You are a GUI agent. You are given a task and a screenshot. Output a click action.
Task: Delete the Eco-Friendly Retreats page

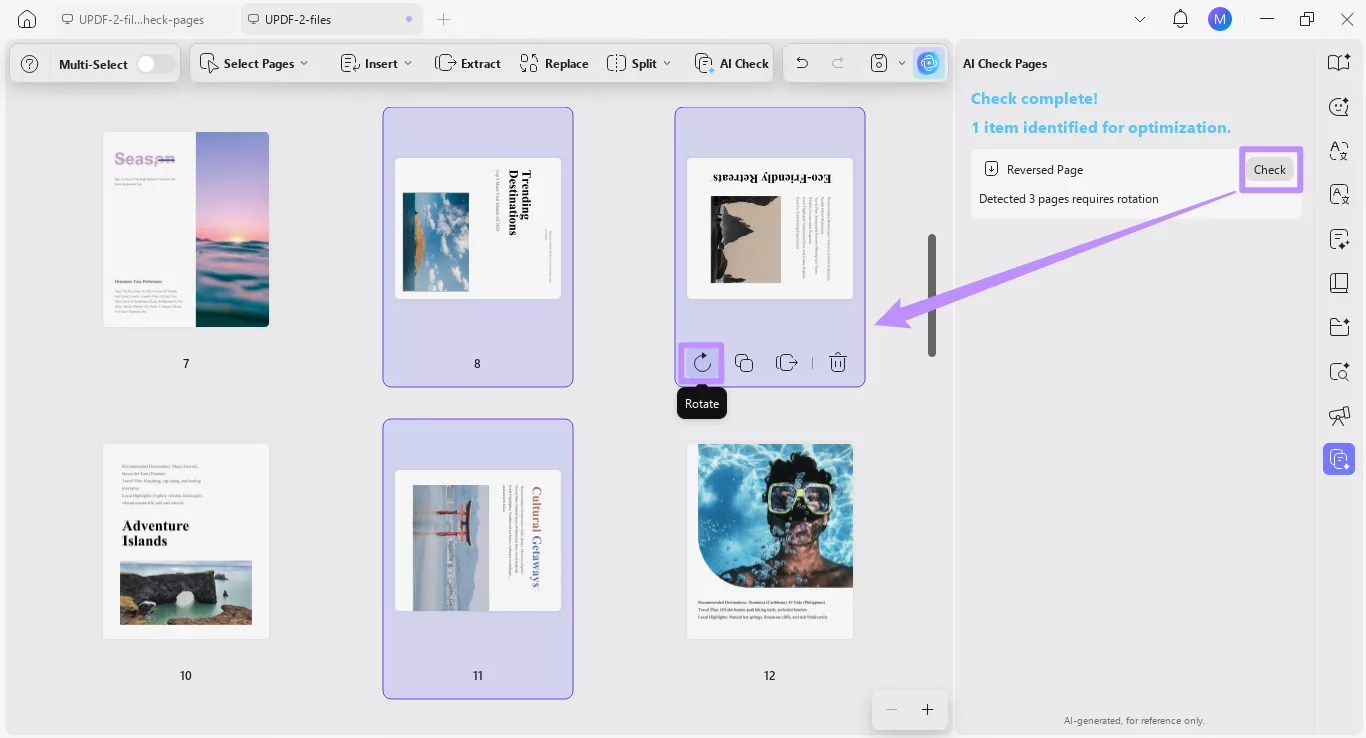pos(838,363)
